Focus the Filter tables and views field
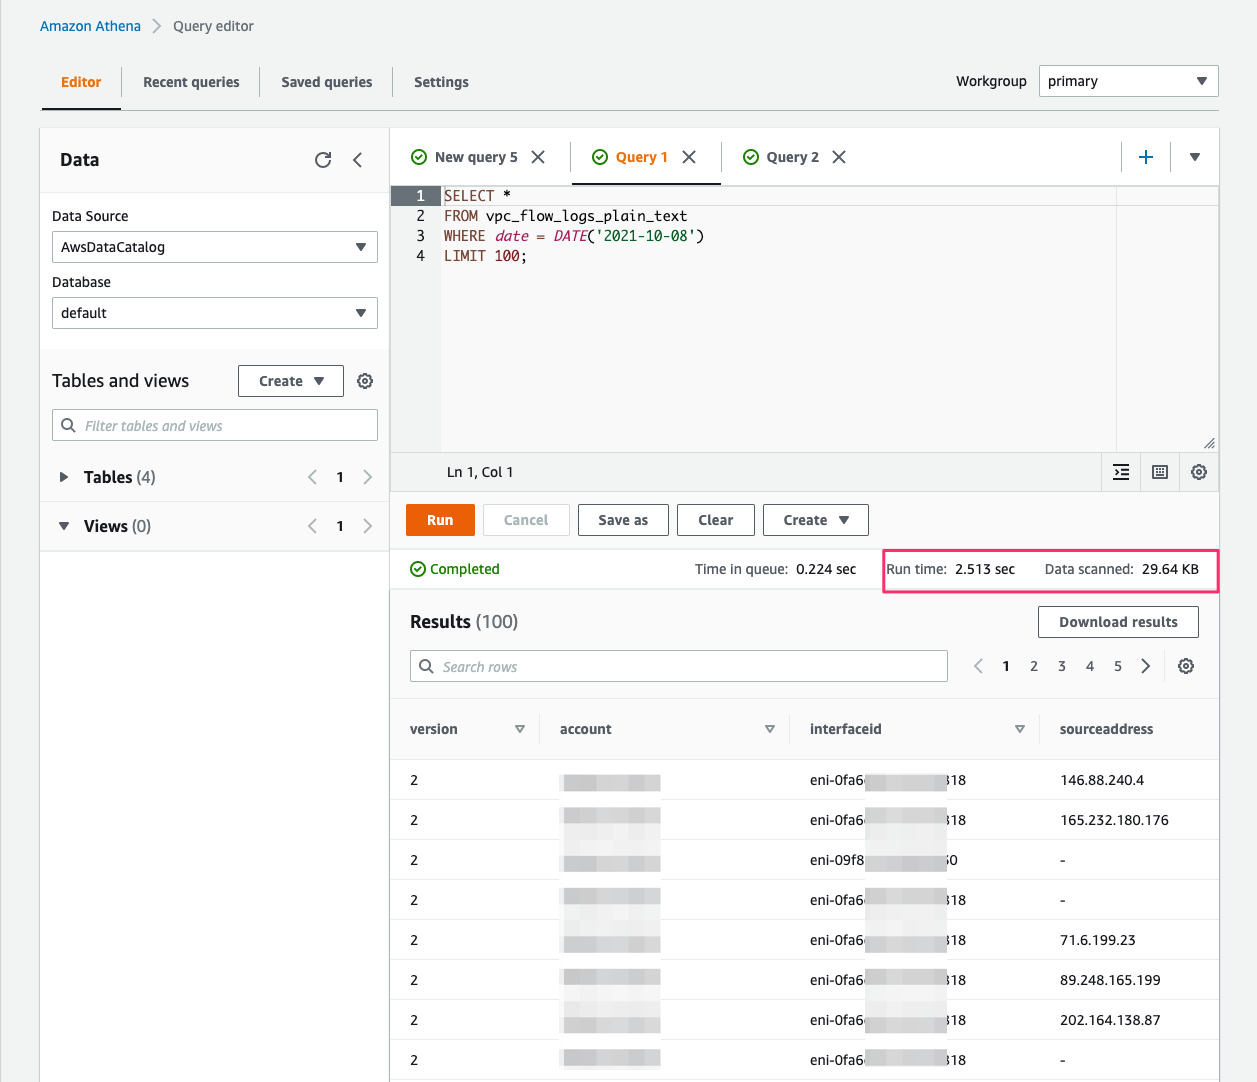This screenshot has height=1082, width=1257. click(215, 425)
